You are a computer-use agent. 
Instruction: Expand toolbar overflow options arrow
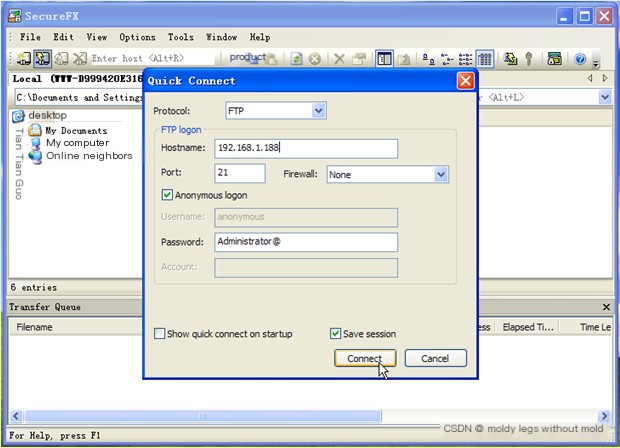pos(595,62)
